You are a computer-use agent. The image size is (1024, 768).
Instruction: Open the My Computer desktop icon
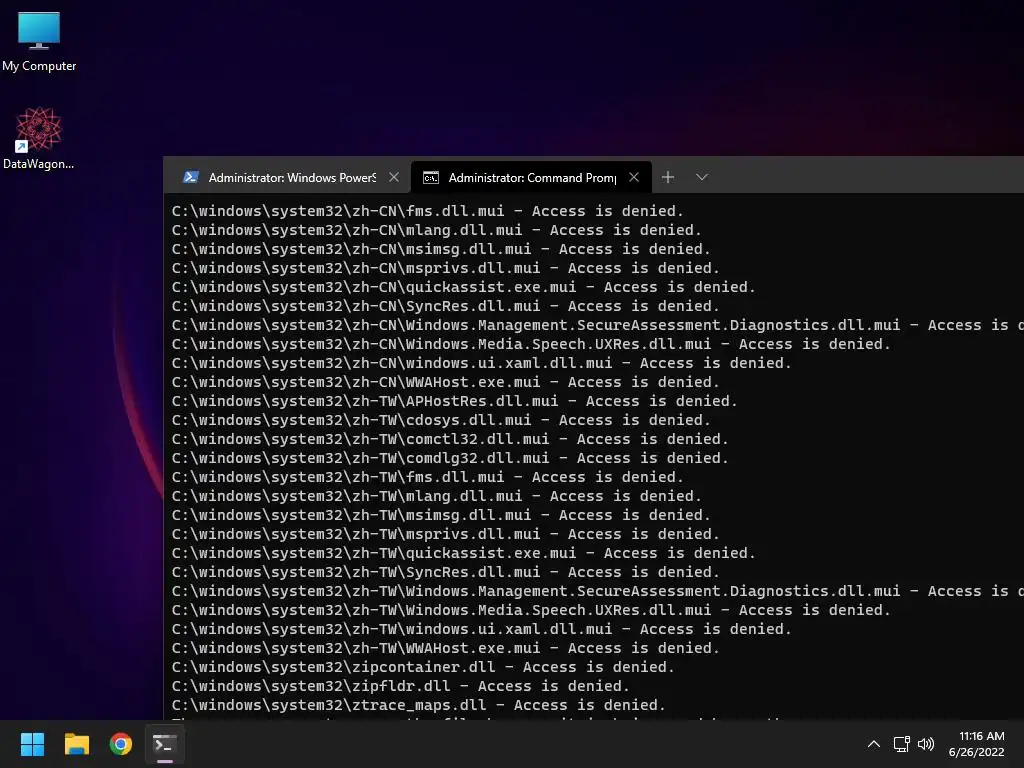tap(39, 41)
